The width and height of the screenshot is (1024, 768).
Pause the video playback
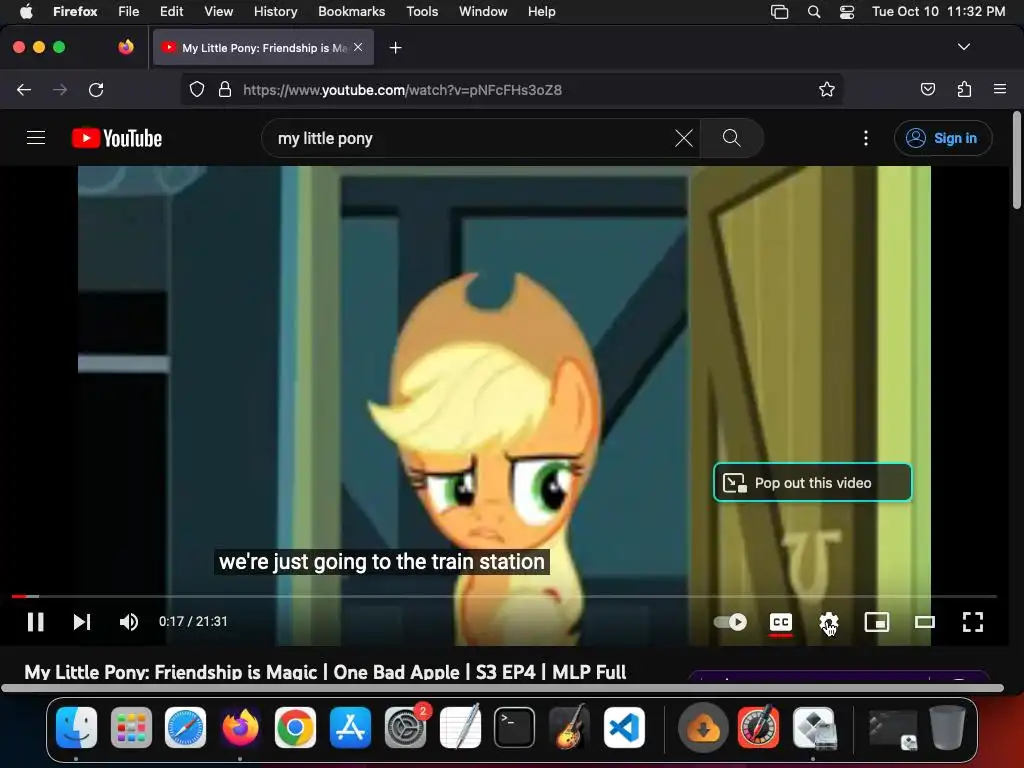pyautogui.click(x=36, y=622)
